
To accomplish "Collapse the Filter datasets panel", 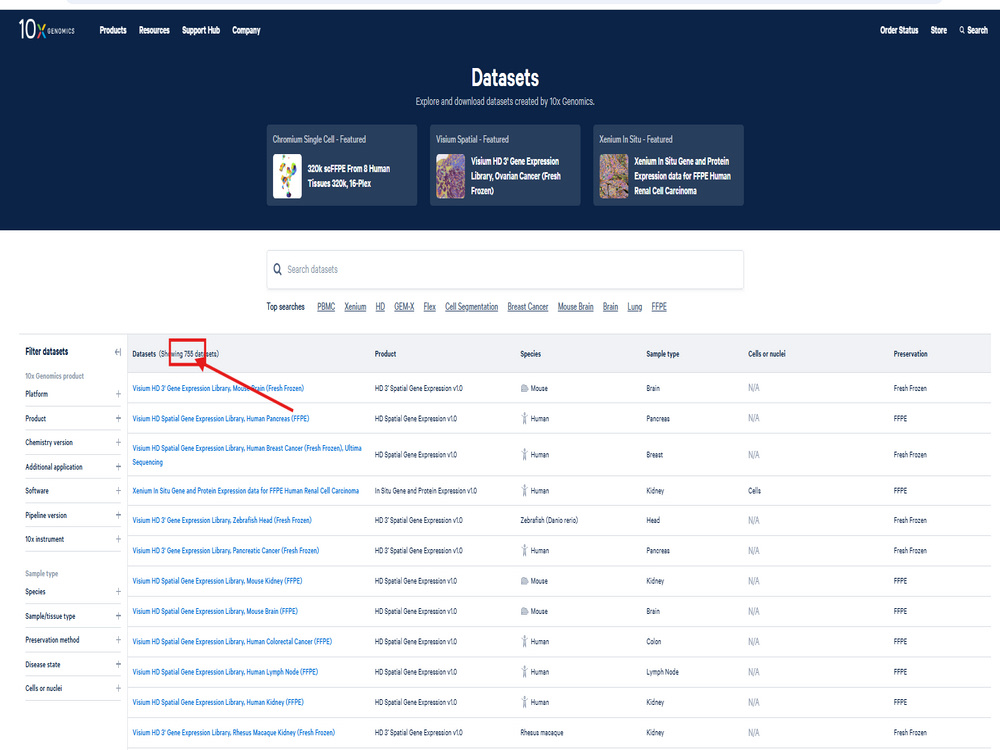I will [117, 352].
